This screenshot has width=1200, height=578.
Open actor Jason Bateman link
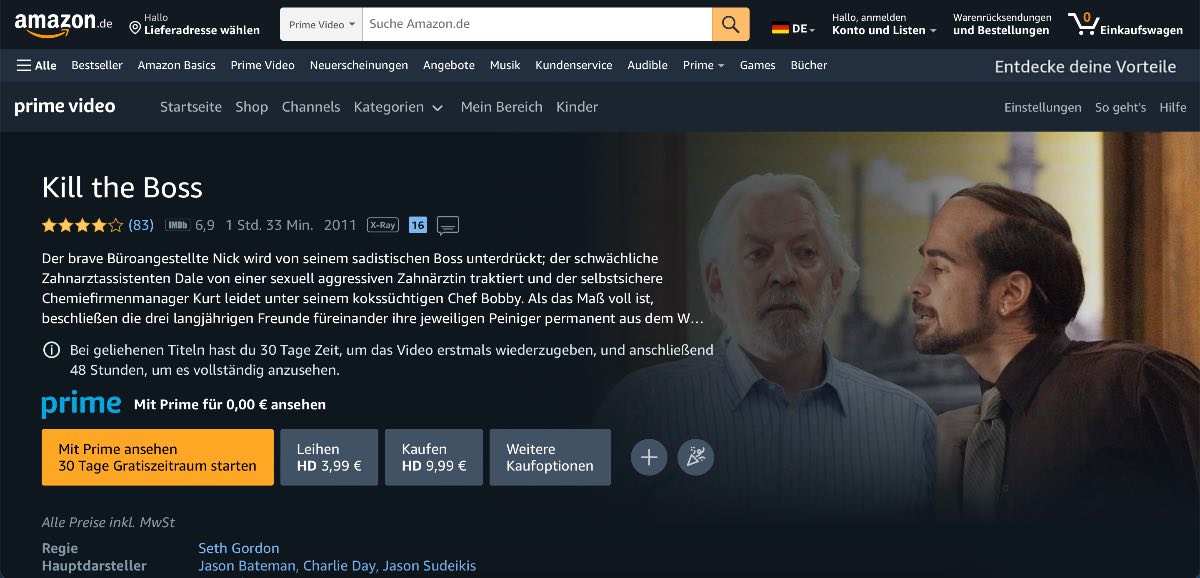pyautogui.click(x=247, y=566)
